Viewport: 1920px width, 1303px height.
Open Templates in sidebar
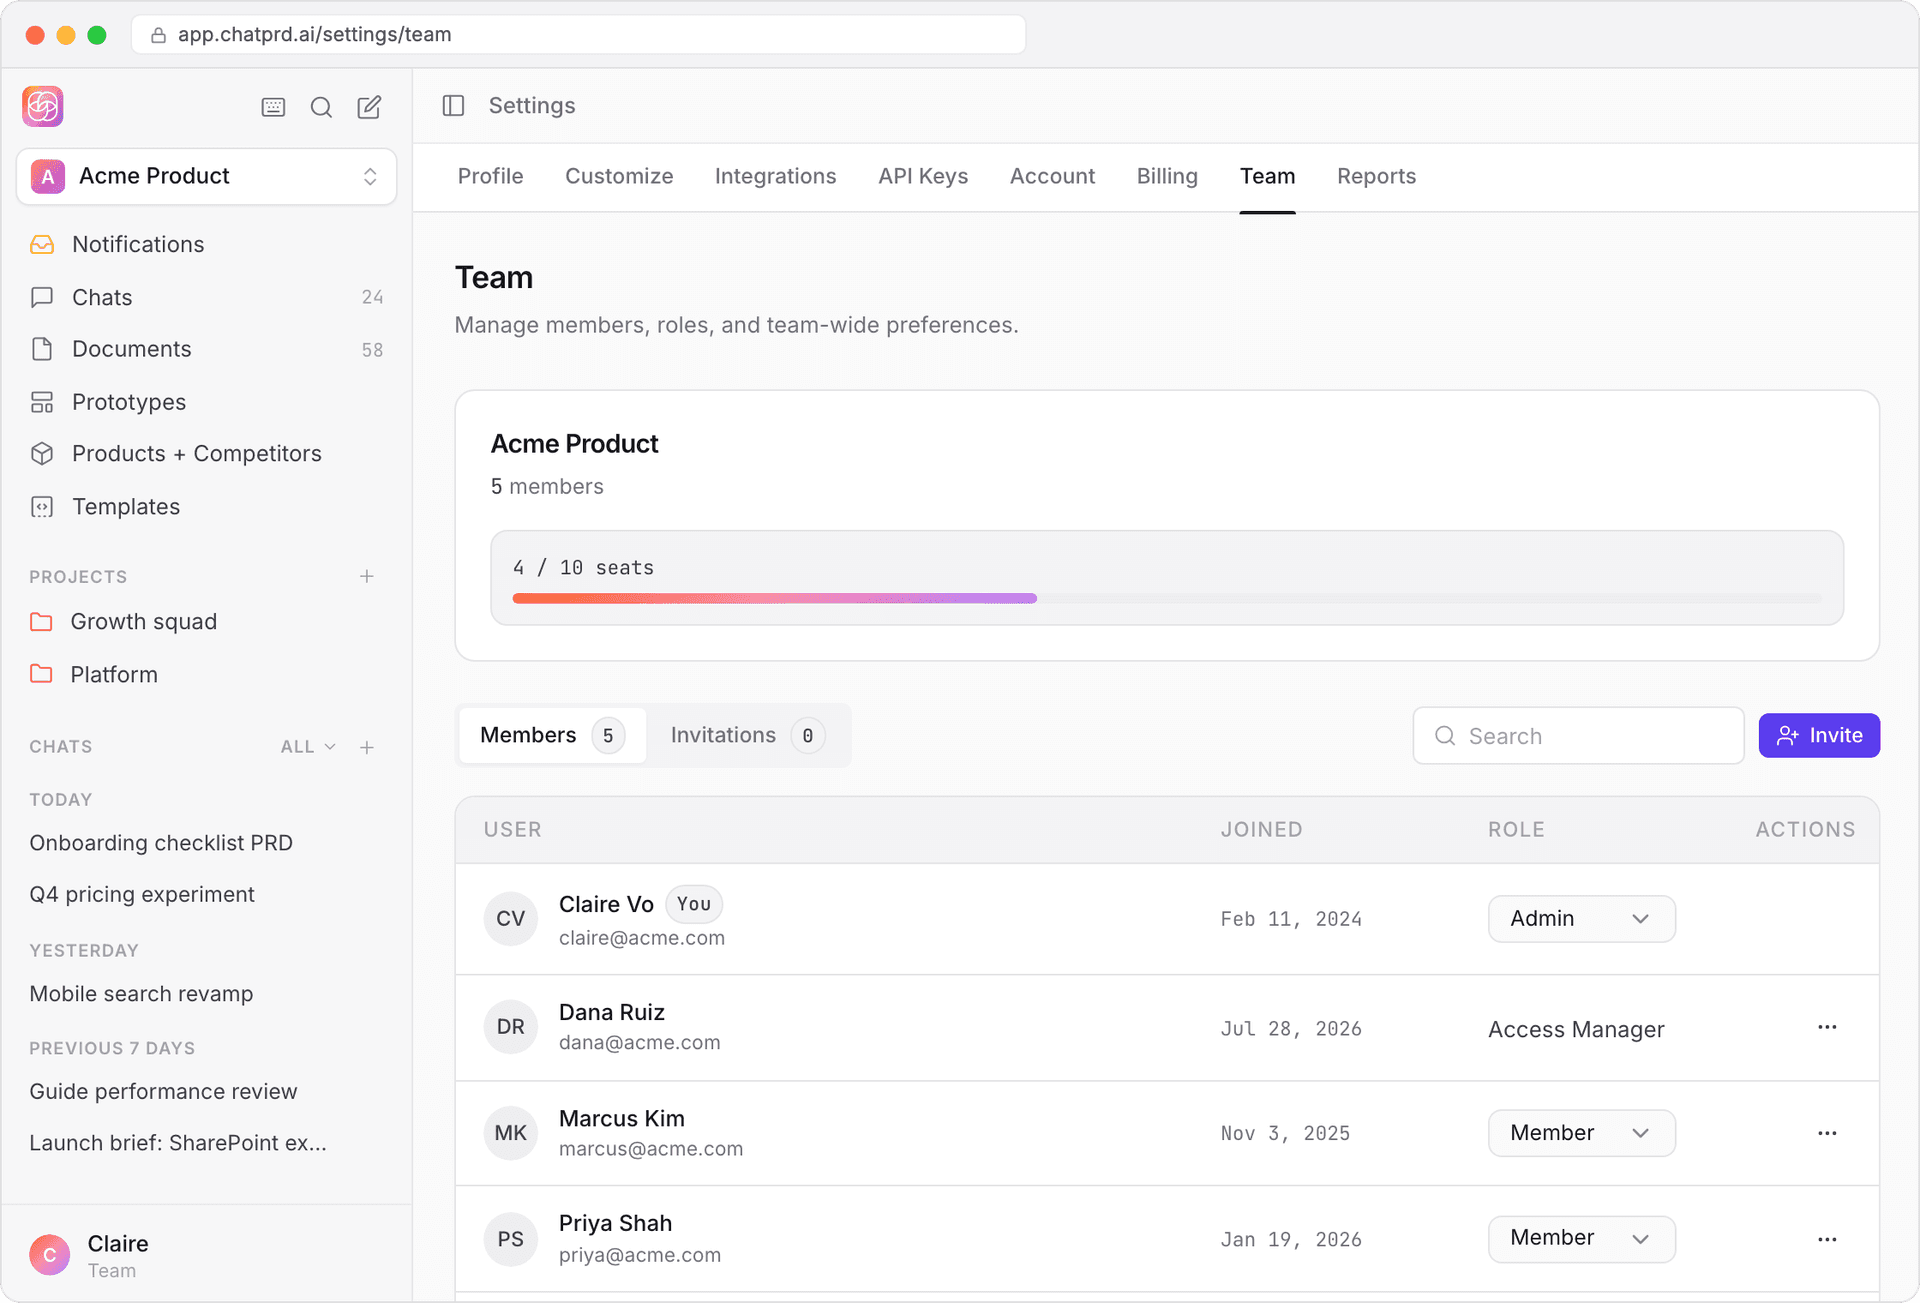pyautogui.click(x=206, y=507)
